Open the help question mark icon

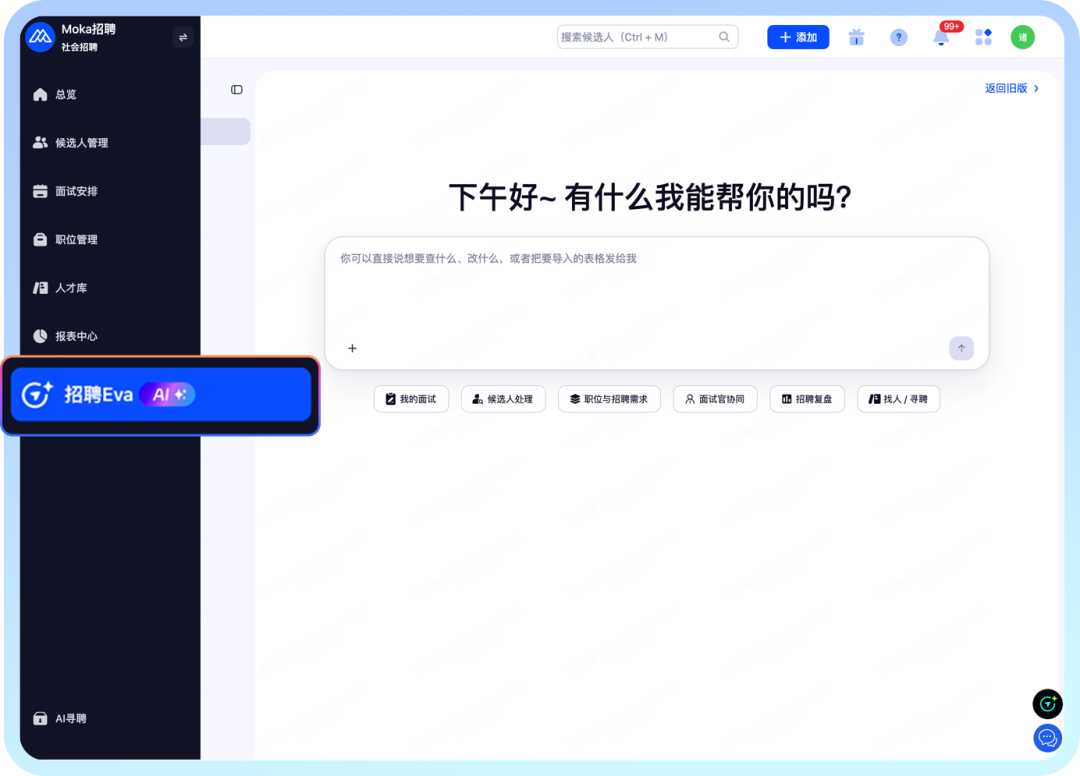(898, 37)
